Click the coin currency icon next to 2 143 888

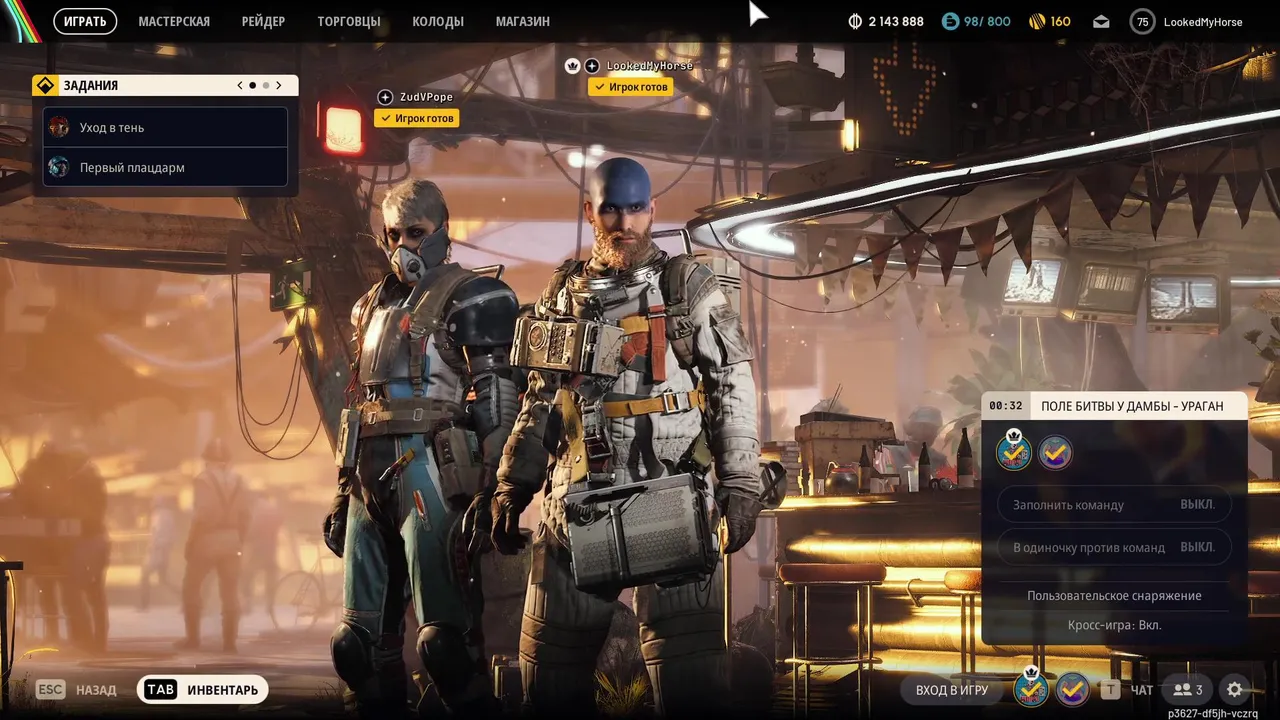tap(855, 21)
